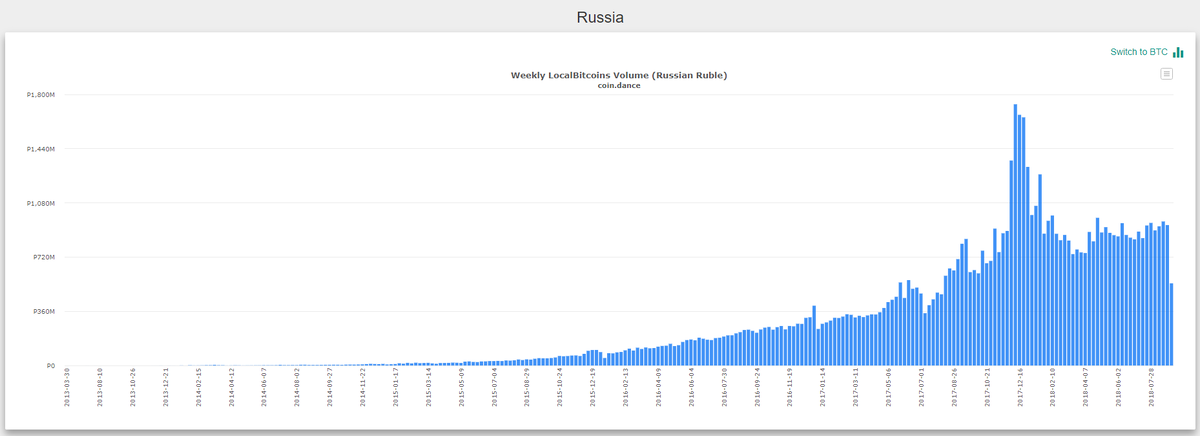This screenshot has width=1200, height=436.
Task: Click the P360M y-axis label
Action: (x=43, y=311)
